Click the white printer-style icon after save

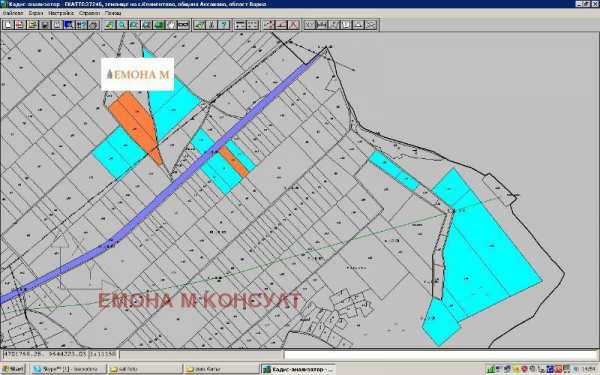coord(57,25)
